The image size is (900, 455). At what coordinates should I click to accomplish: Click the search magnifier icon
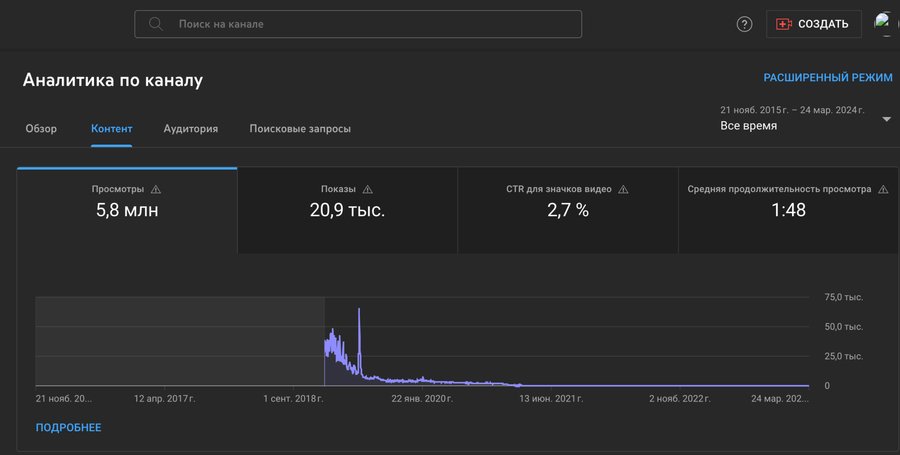click(x=156, y=24)
